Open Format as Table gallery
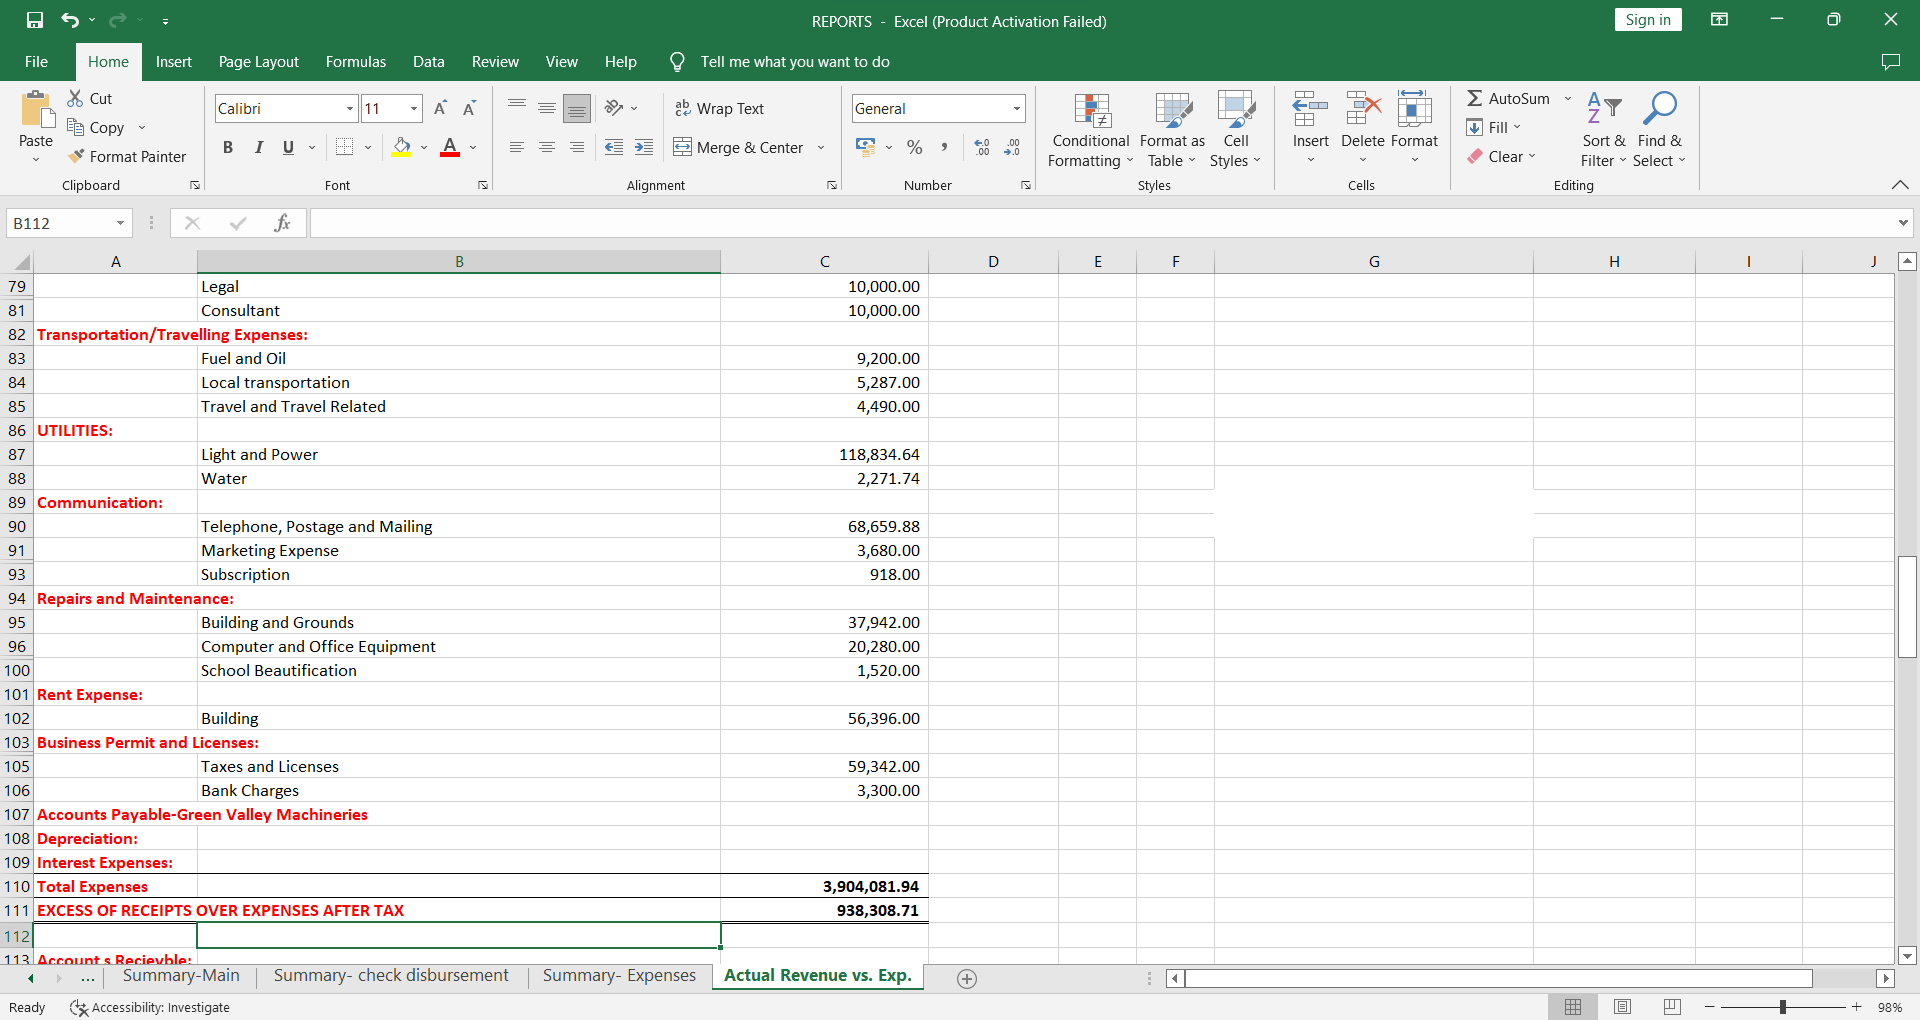This screenshot has height=1020, width=1920. tap(1172, 130)
